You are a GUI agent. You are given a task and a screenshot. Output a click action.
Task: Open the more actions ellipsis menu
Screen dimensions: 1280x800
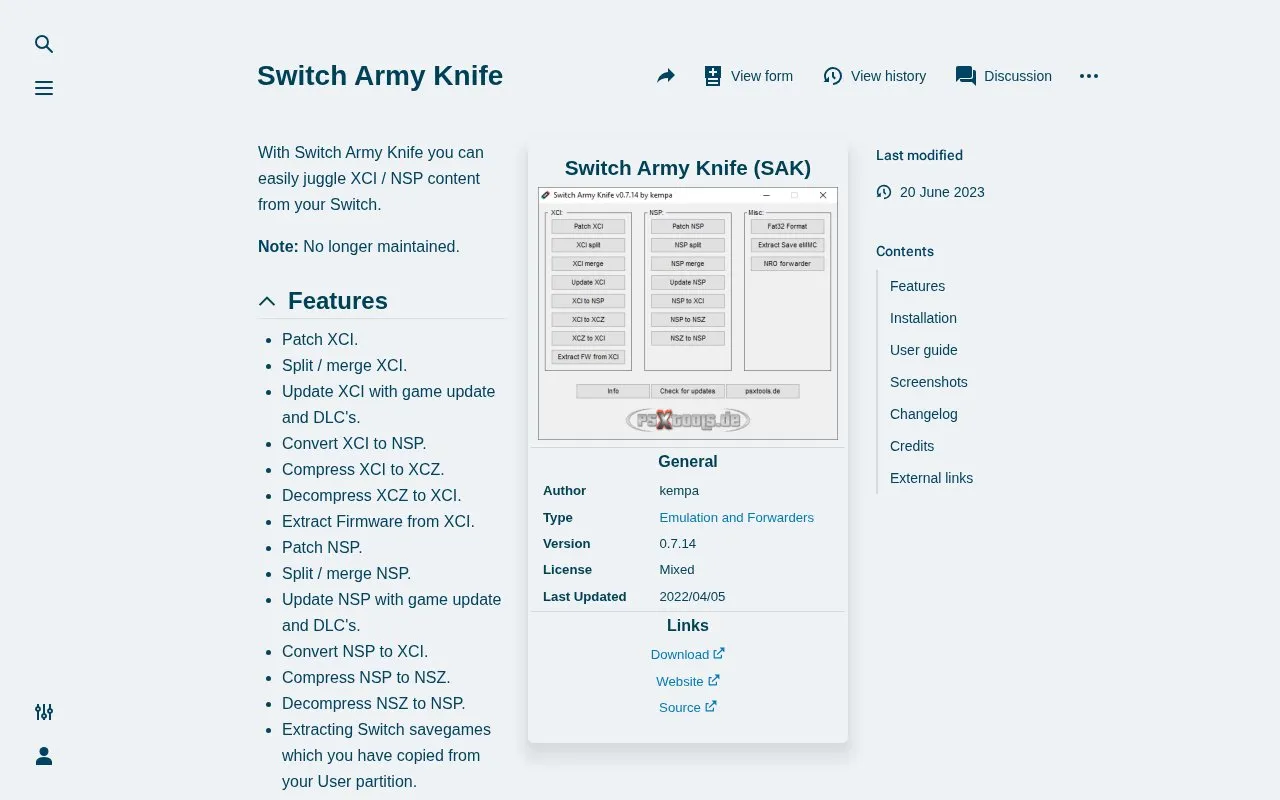pos(1089,76)
